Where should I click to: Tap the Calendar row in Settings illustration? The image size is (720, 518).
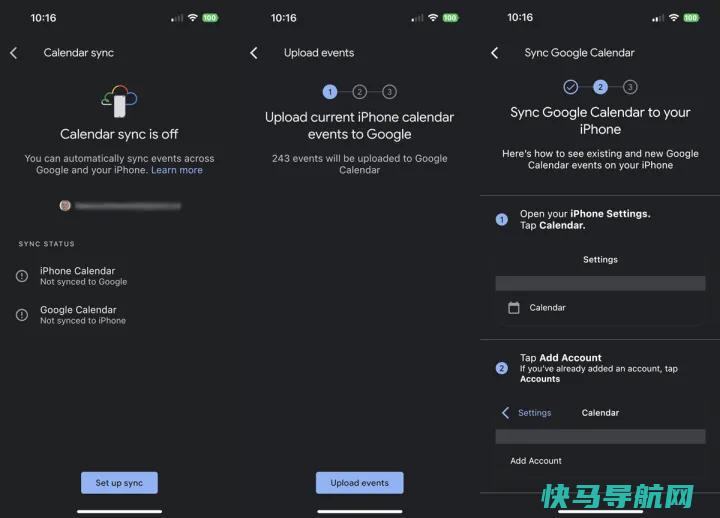[600, 308]
